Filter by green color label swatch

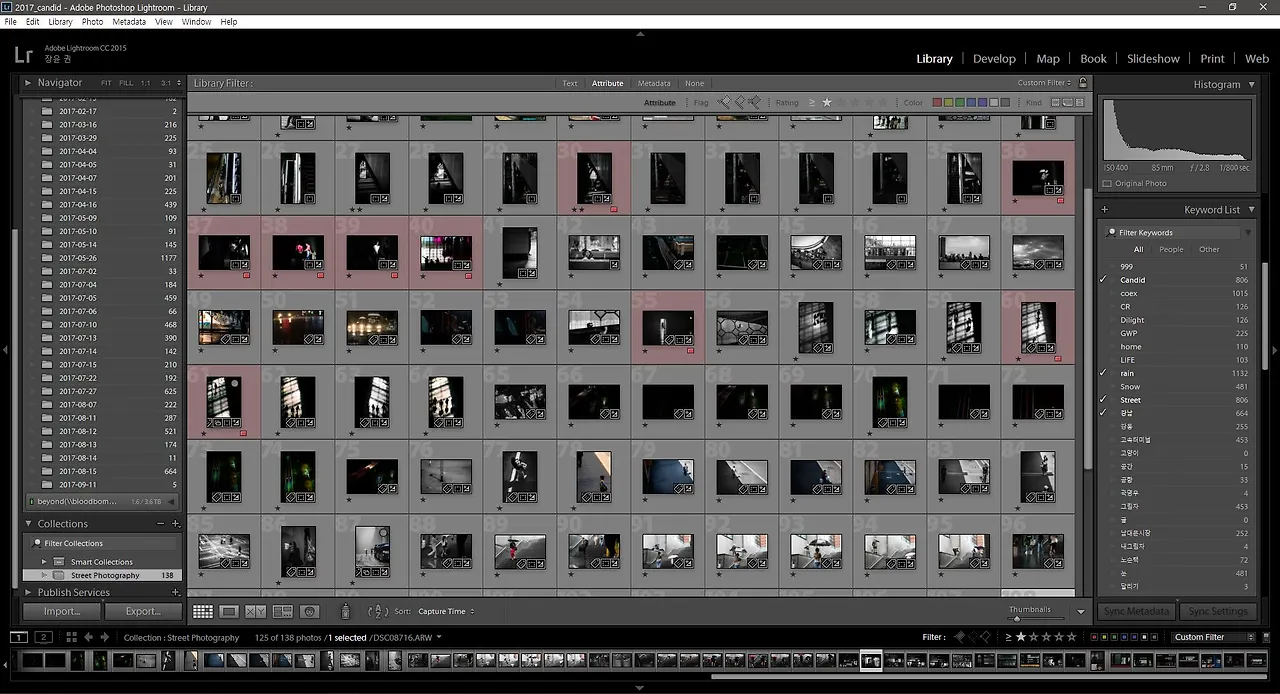(x=960, y=102)
